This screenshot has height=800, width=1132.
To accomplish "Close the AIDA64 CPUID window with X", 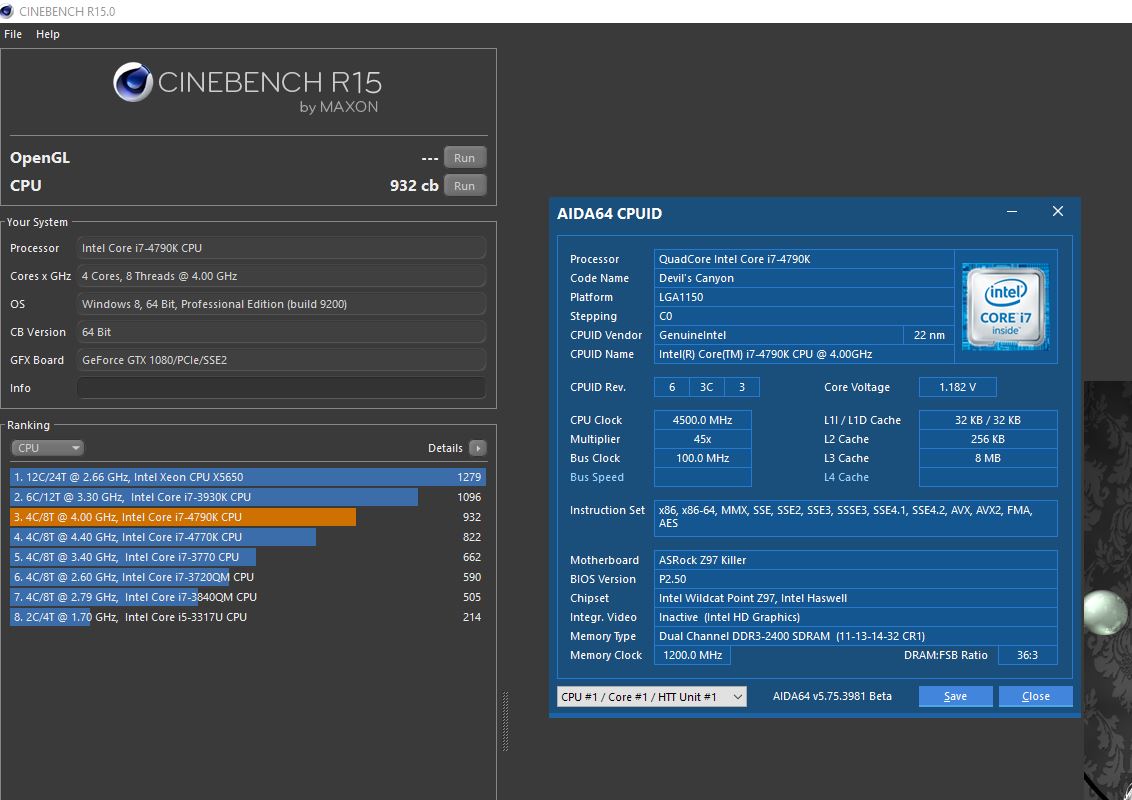I will click(1058, 211).
